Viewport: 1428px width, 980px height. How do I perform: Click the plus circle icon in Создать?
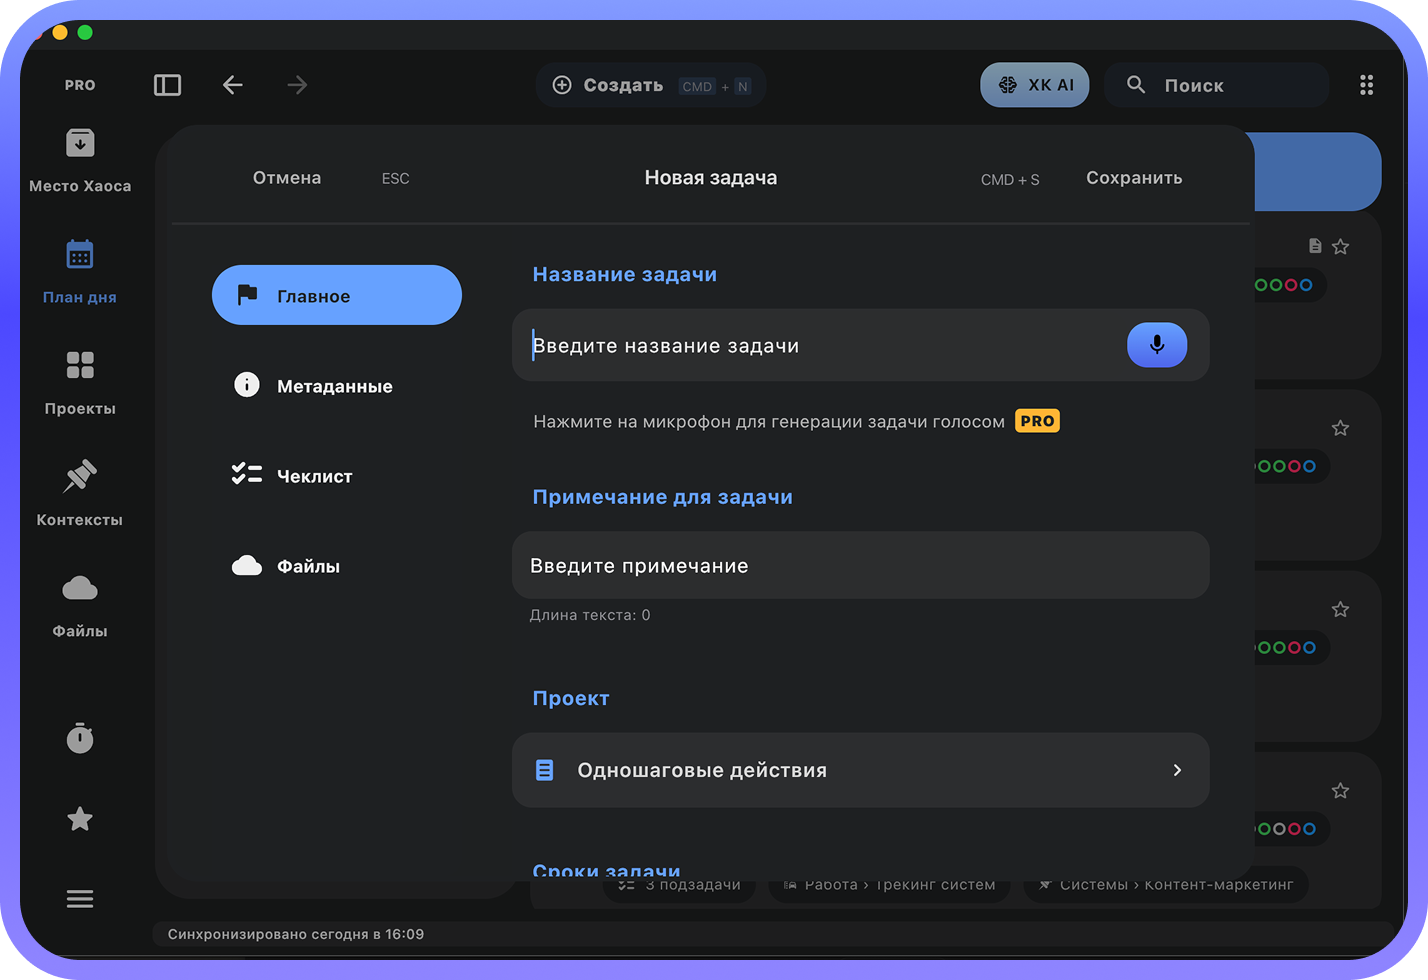[562, 85]
